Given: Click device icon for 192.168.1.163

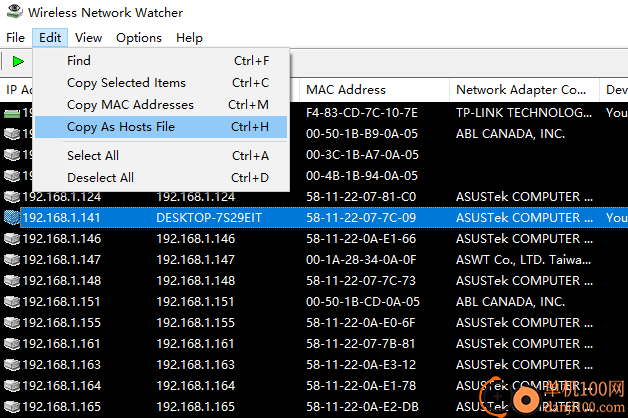Looking at the screenshot, I should pos(12,365).
